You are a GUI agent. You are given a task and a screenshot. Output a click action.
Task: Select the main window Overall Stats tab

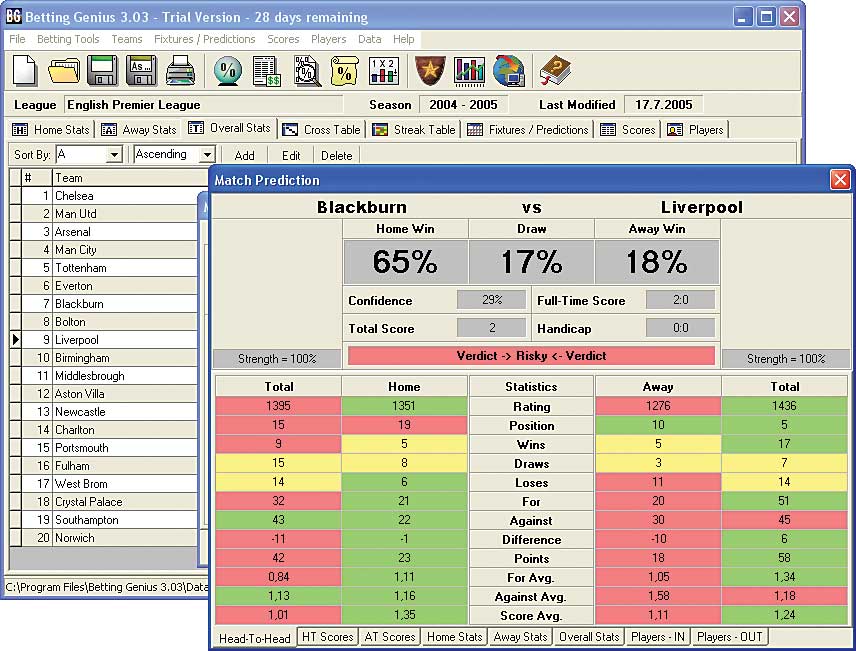[x=229, y=128]
